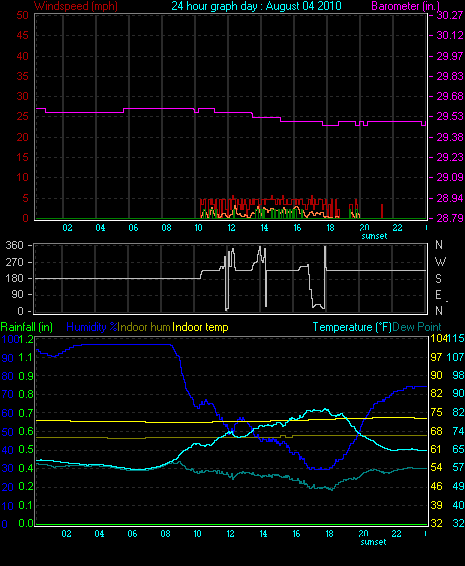Click red windspeed scale value 35

point(22,76)
